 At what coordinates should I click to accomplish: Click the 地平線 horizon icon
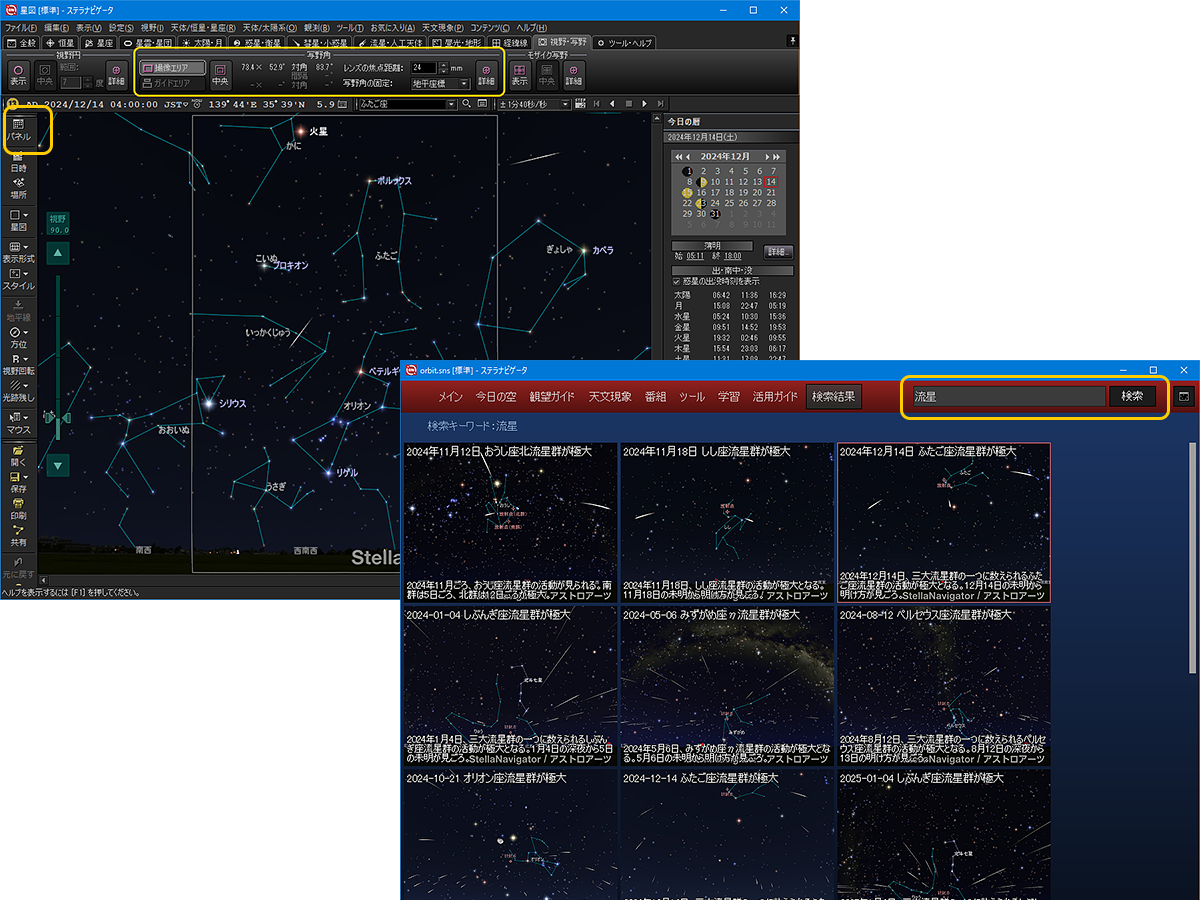18,309
